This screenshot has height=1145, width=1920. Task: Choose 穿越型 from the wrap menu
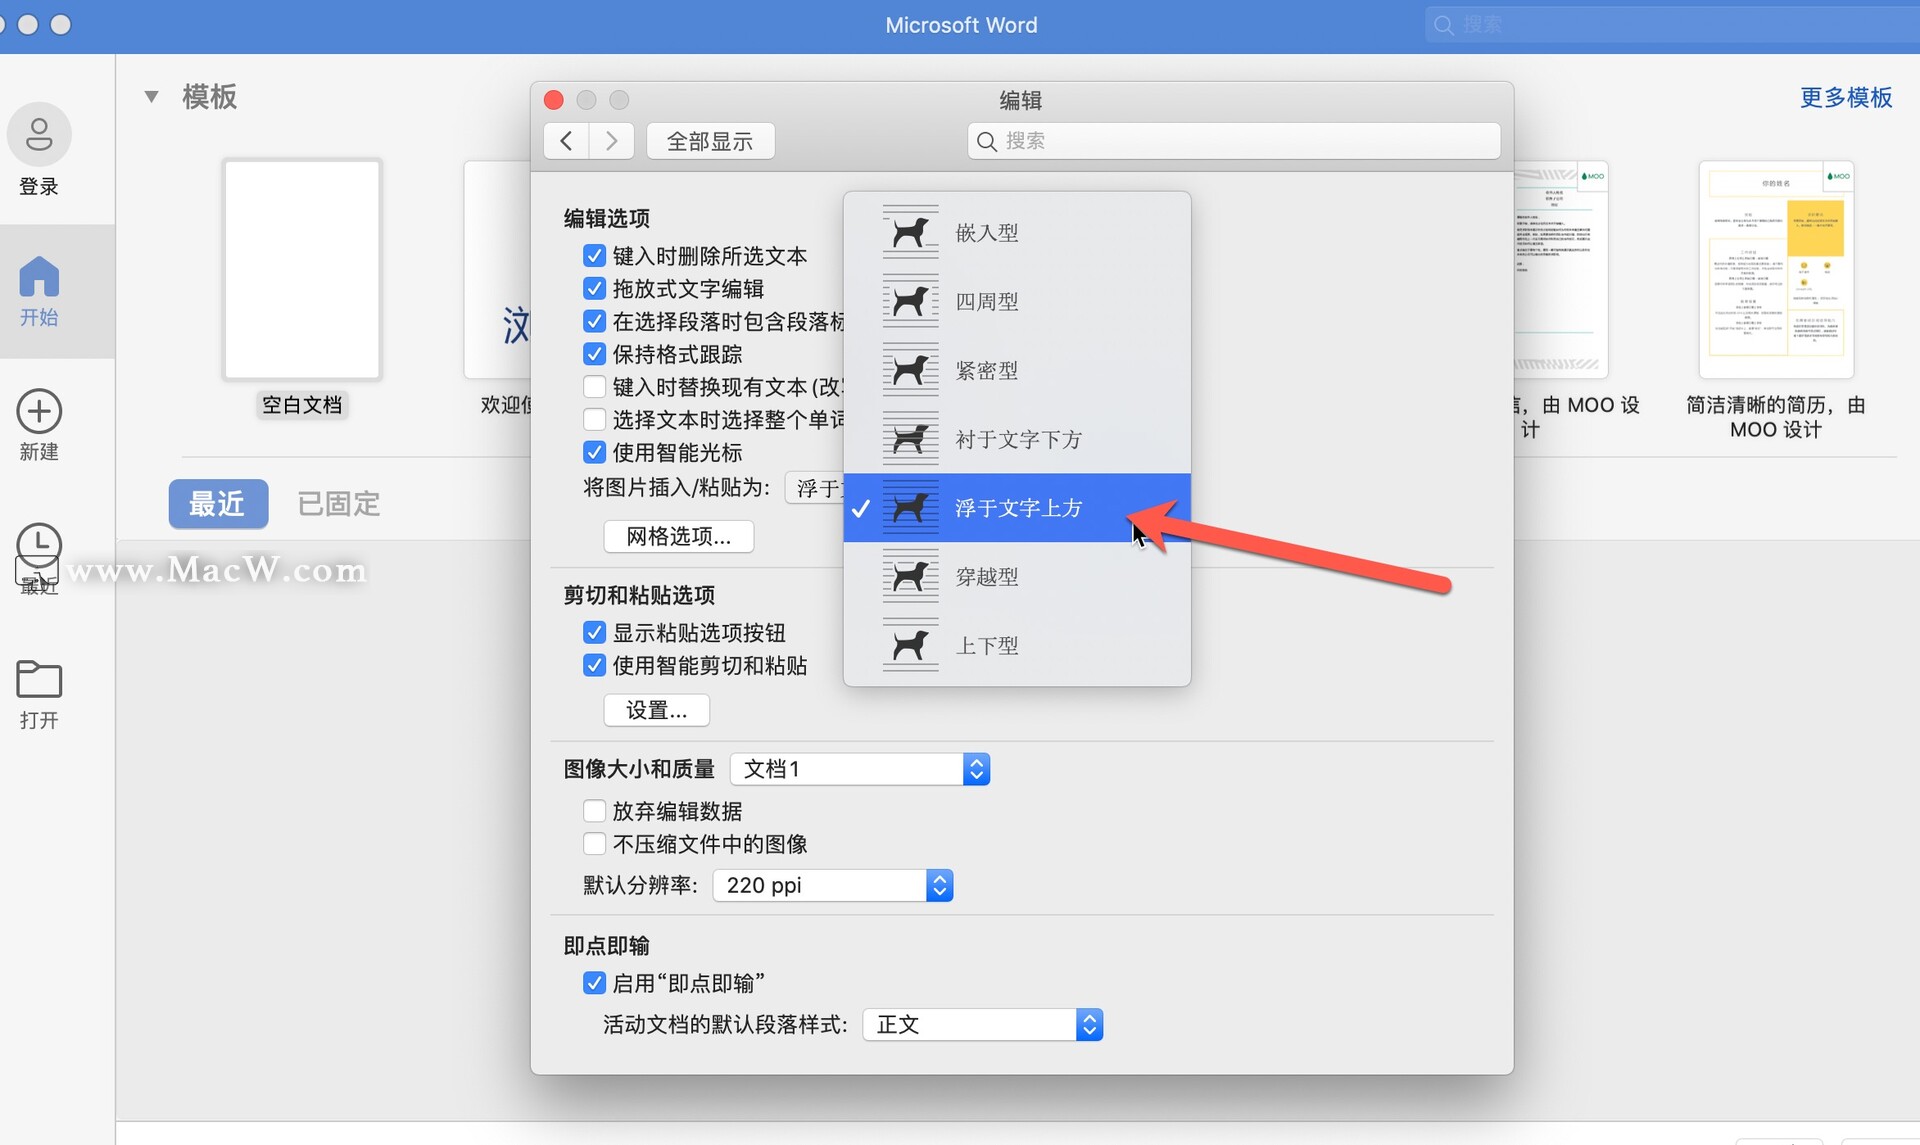986,577
